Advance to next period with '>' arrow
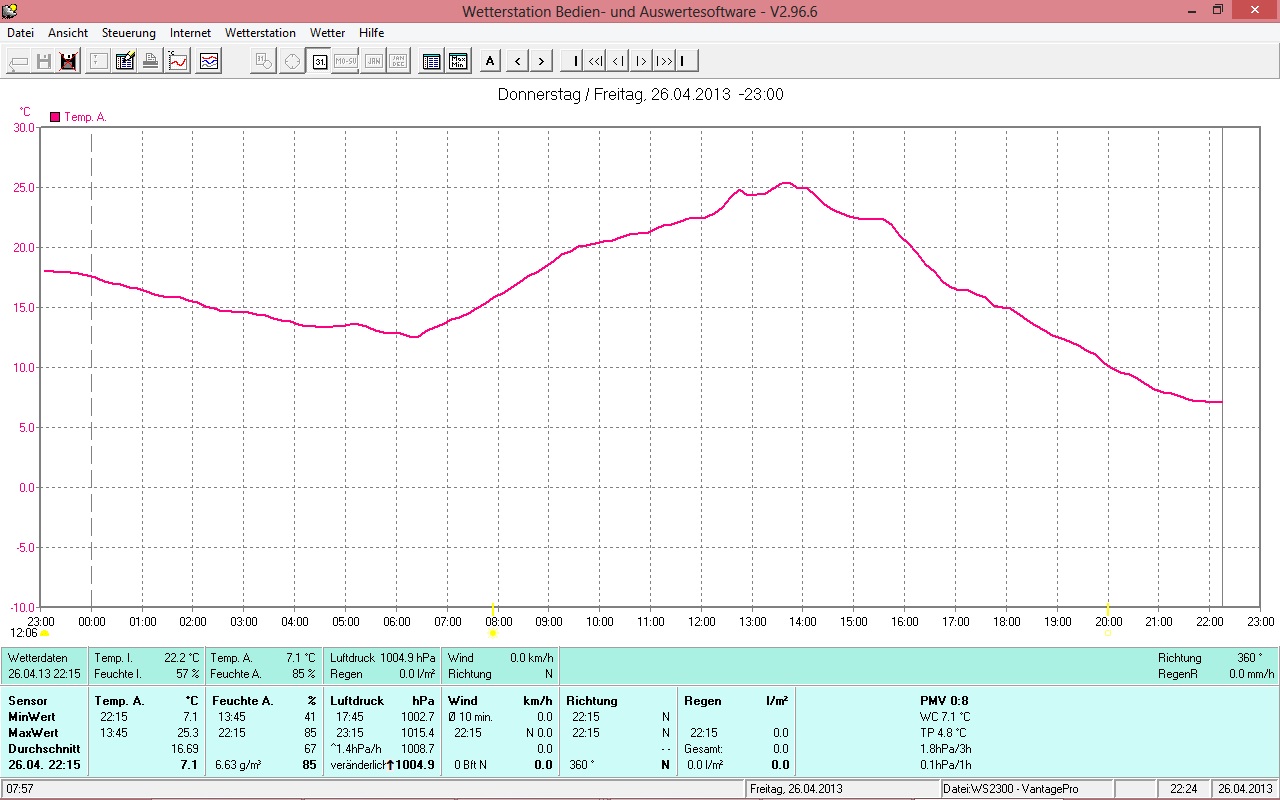This screenshot has width=1280, height=800. (541, 61)
